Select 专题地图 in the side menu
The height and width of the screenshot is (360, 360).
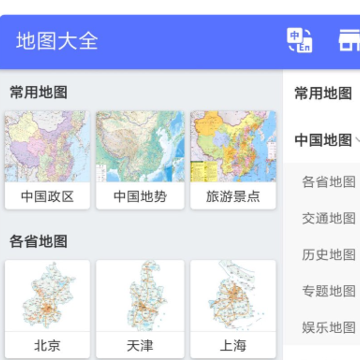(x=329, y=291)
